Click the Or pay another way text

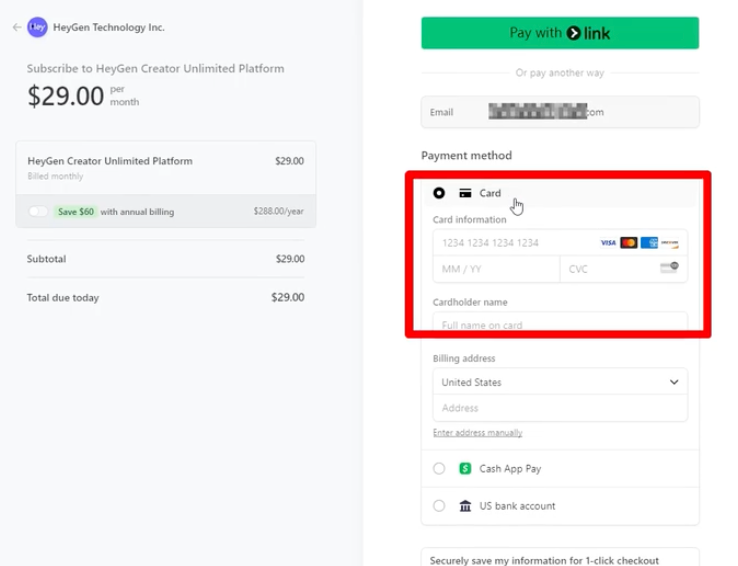pyautogui.click(x=560, y=72)
